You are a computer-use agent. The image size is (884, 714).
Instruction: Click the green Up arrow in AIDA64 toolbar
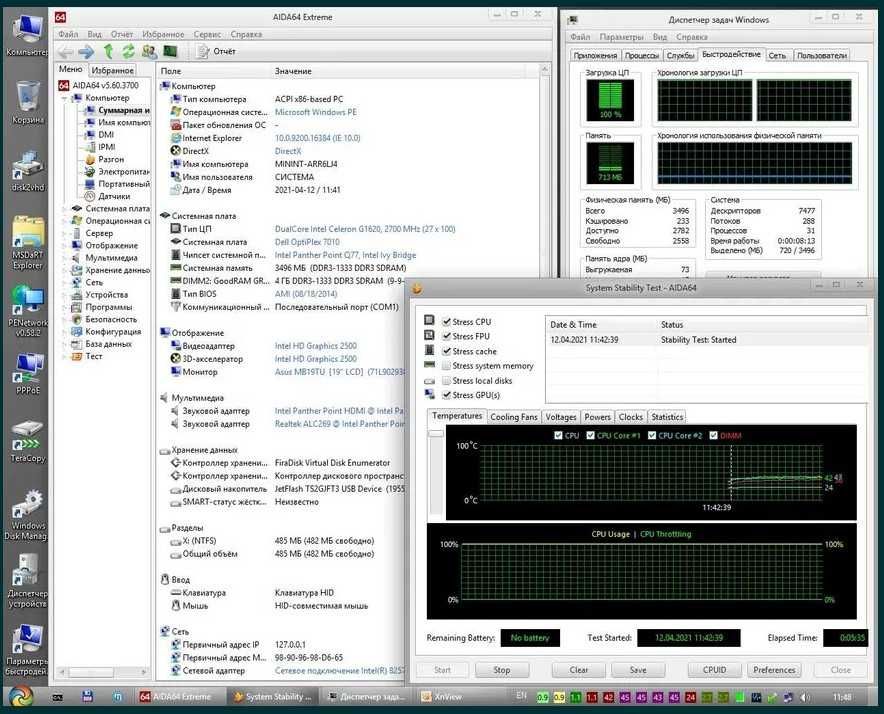point(108,52)
